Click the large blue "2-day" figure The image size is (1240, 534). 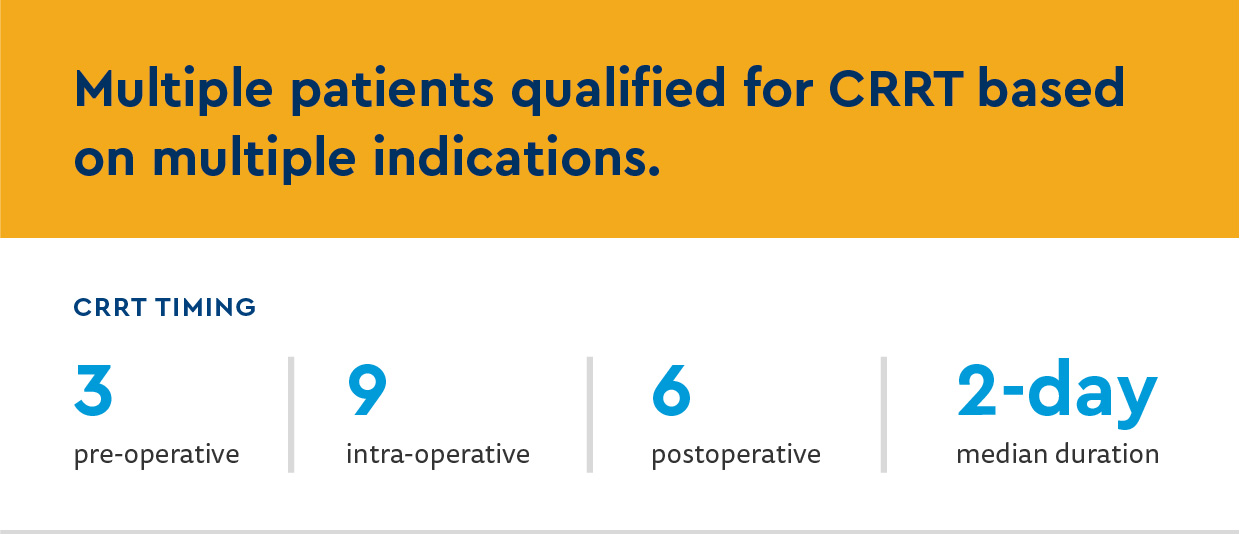1057,390
